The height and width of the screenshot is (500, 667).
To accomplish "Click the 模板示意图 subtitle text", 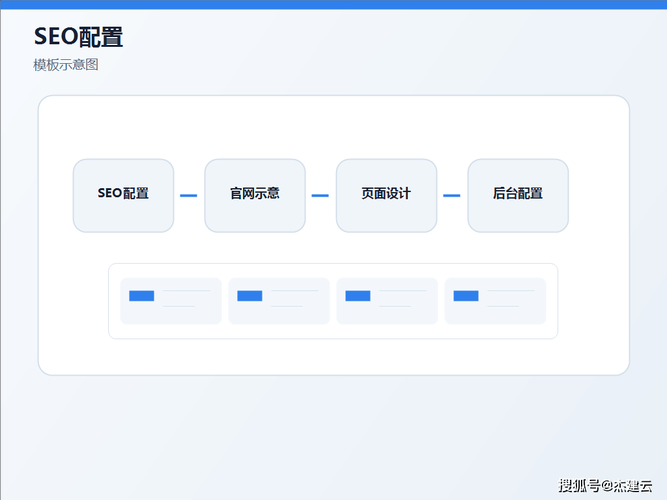I will click(x=66, y=65).
